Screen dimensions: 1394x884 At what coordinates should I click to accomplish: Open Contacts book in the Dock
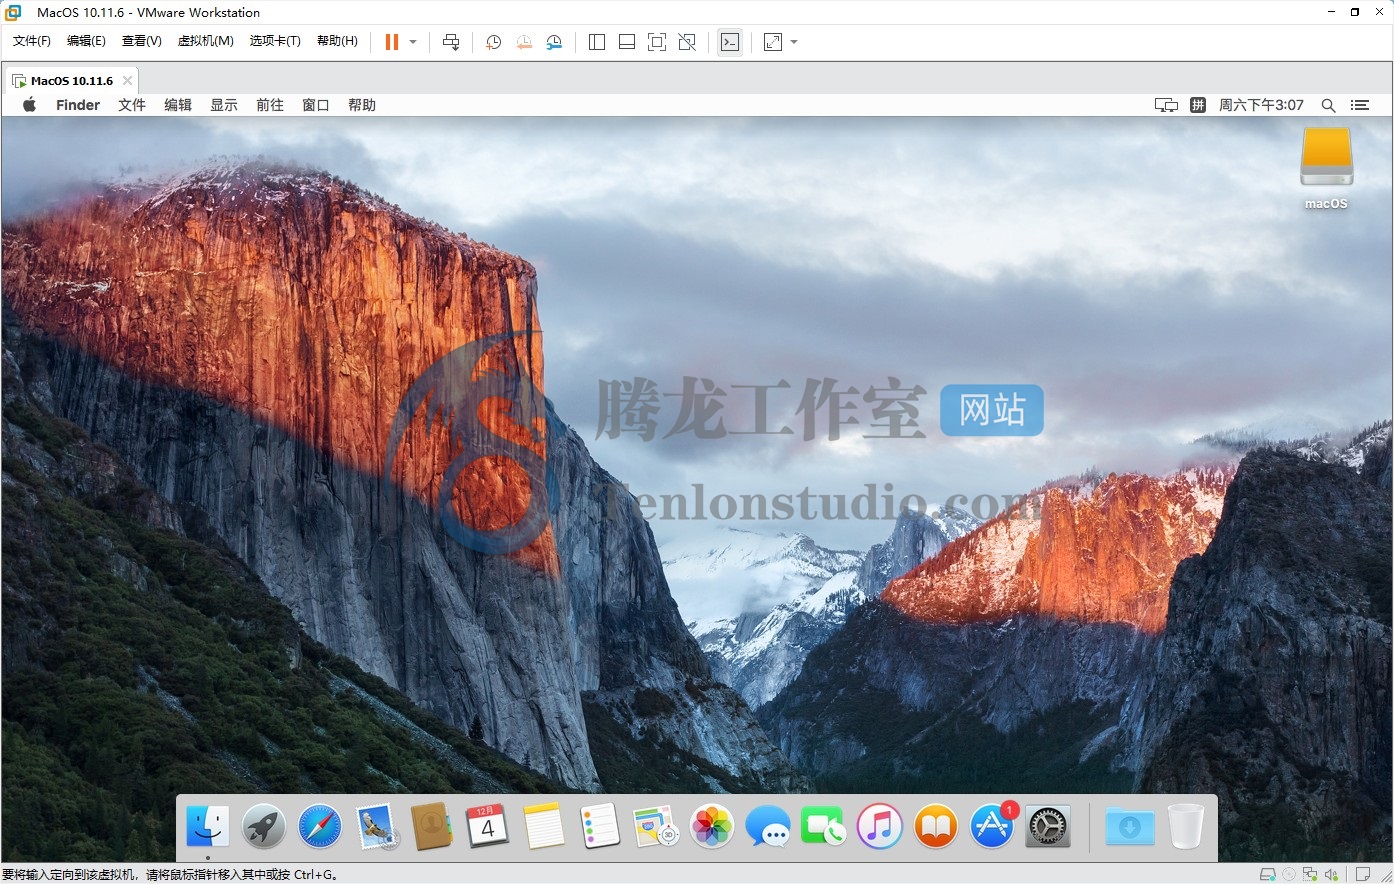(x=432, y=827)
